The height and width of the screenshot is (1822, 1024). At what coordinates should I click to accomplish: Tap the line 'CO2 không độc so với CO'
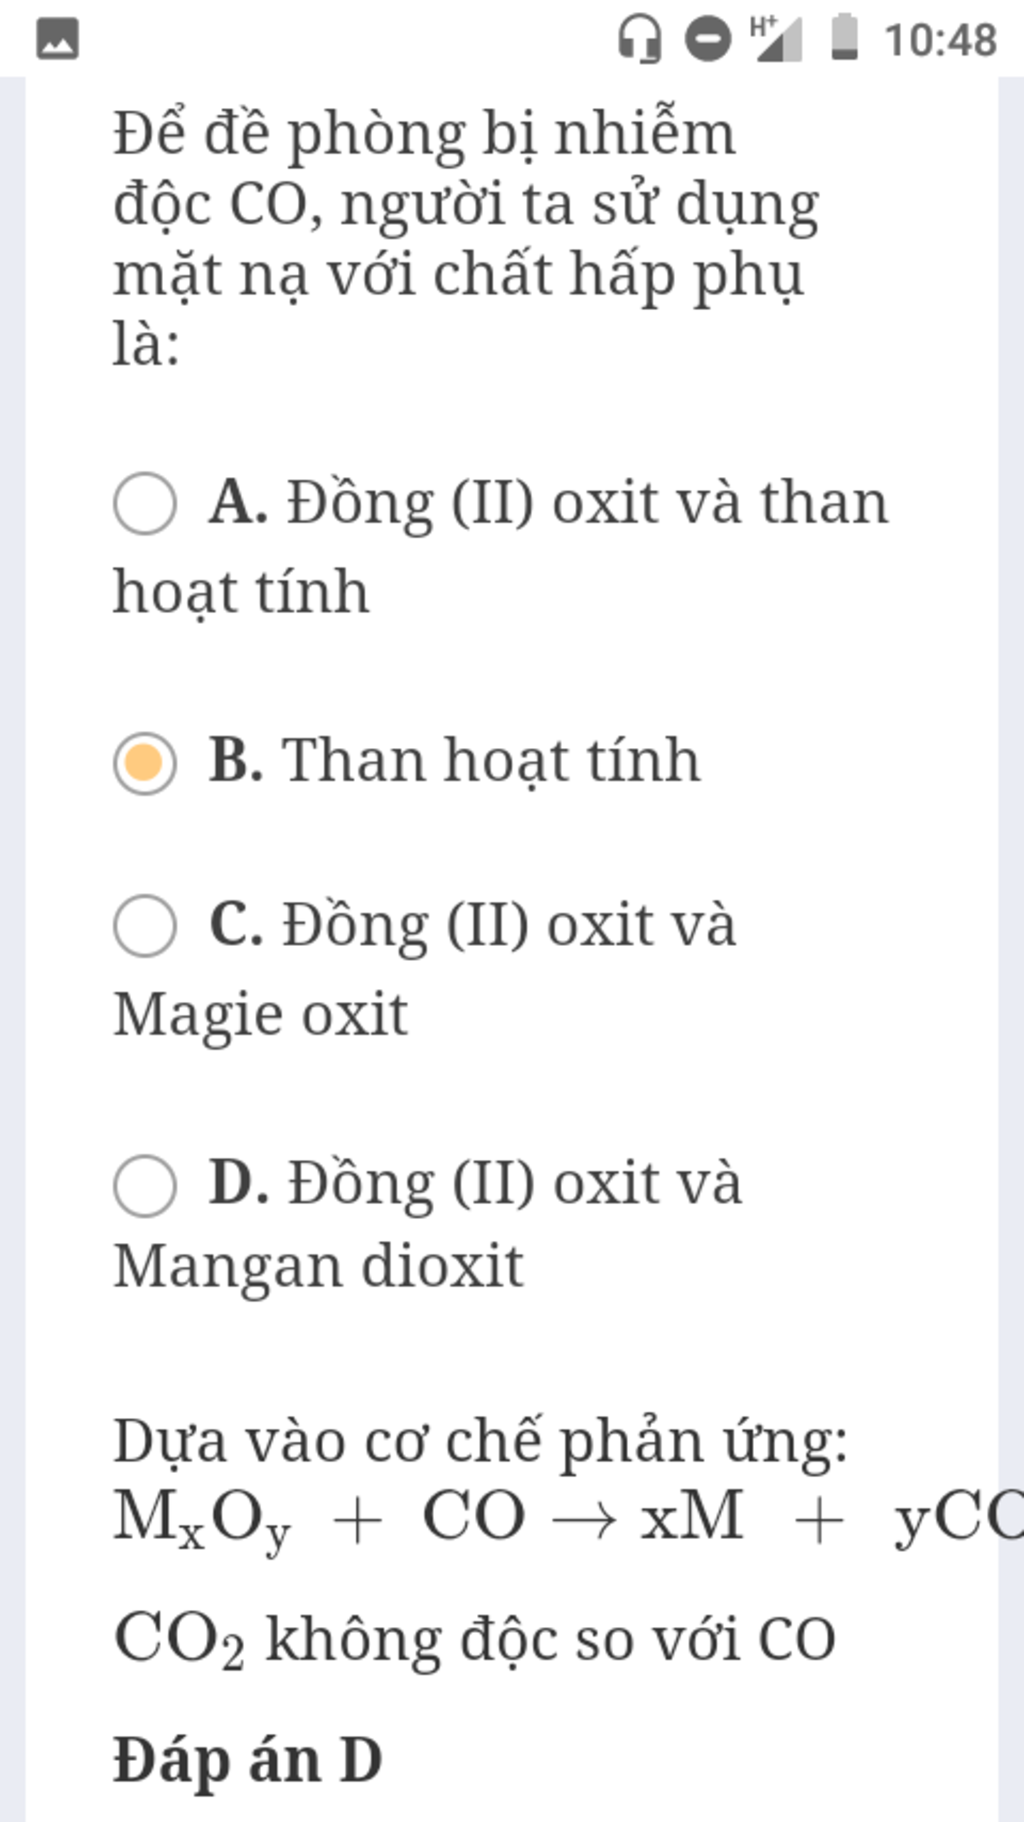point(474,1641)
